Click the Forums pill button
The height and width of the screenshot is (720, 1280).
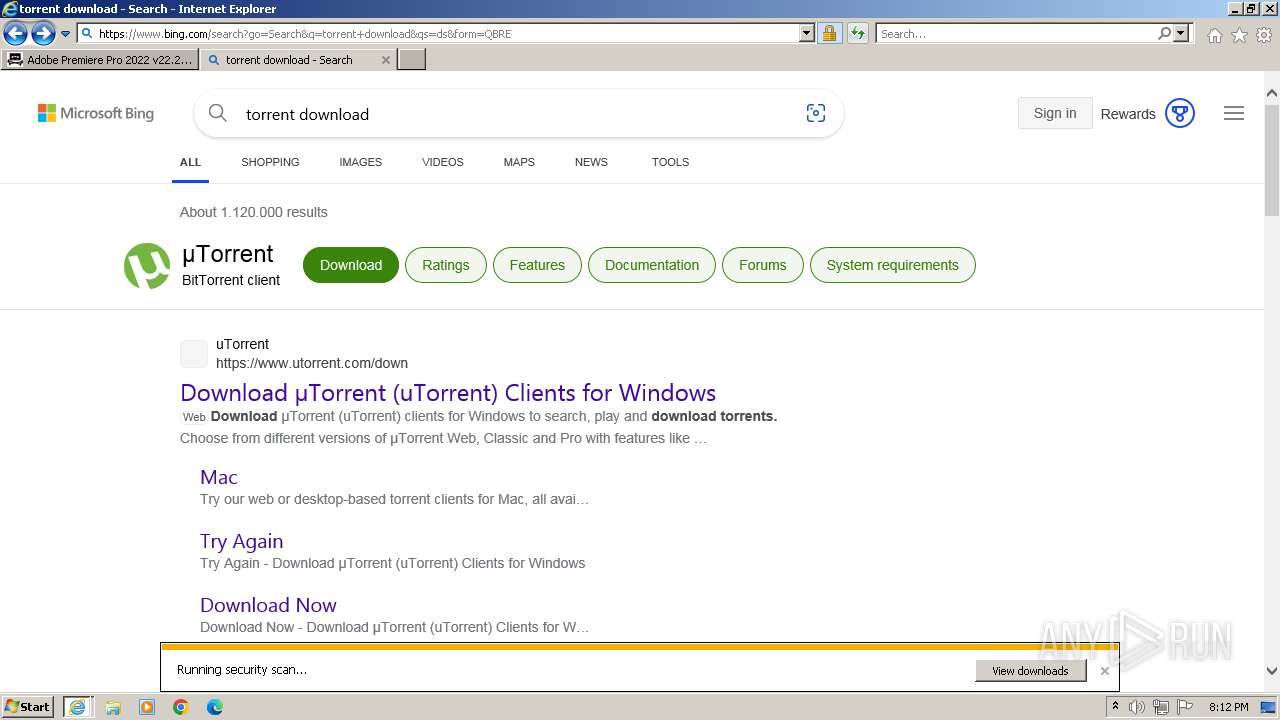[763, 265]
